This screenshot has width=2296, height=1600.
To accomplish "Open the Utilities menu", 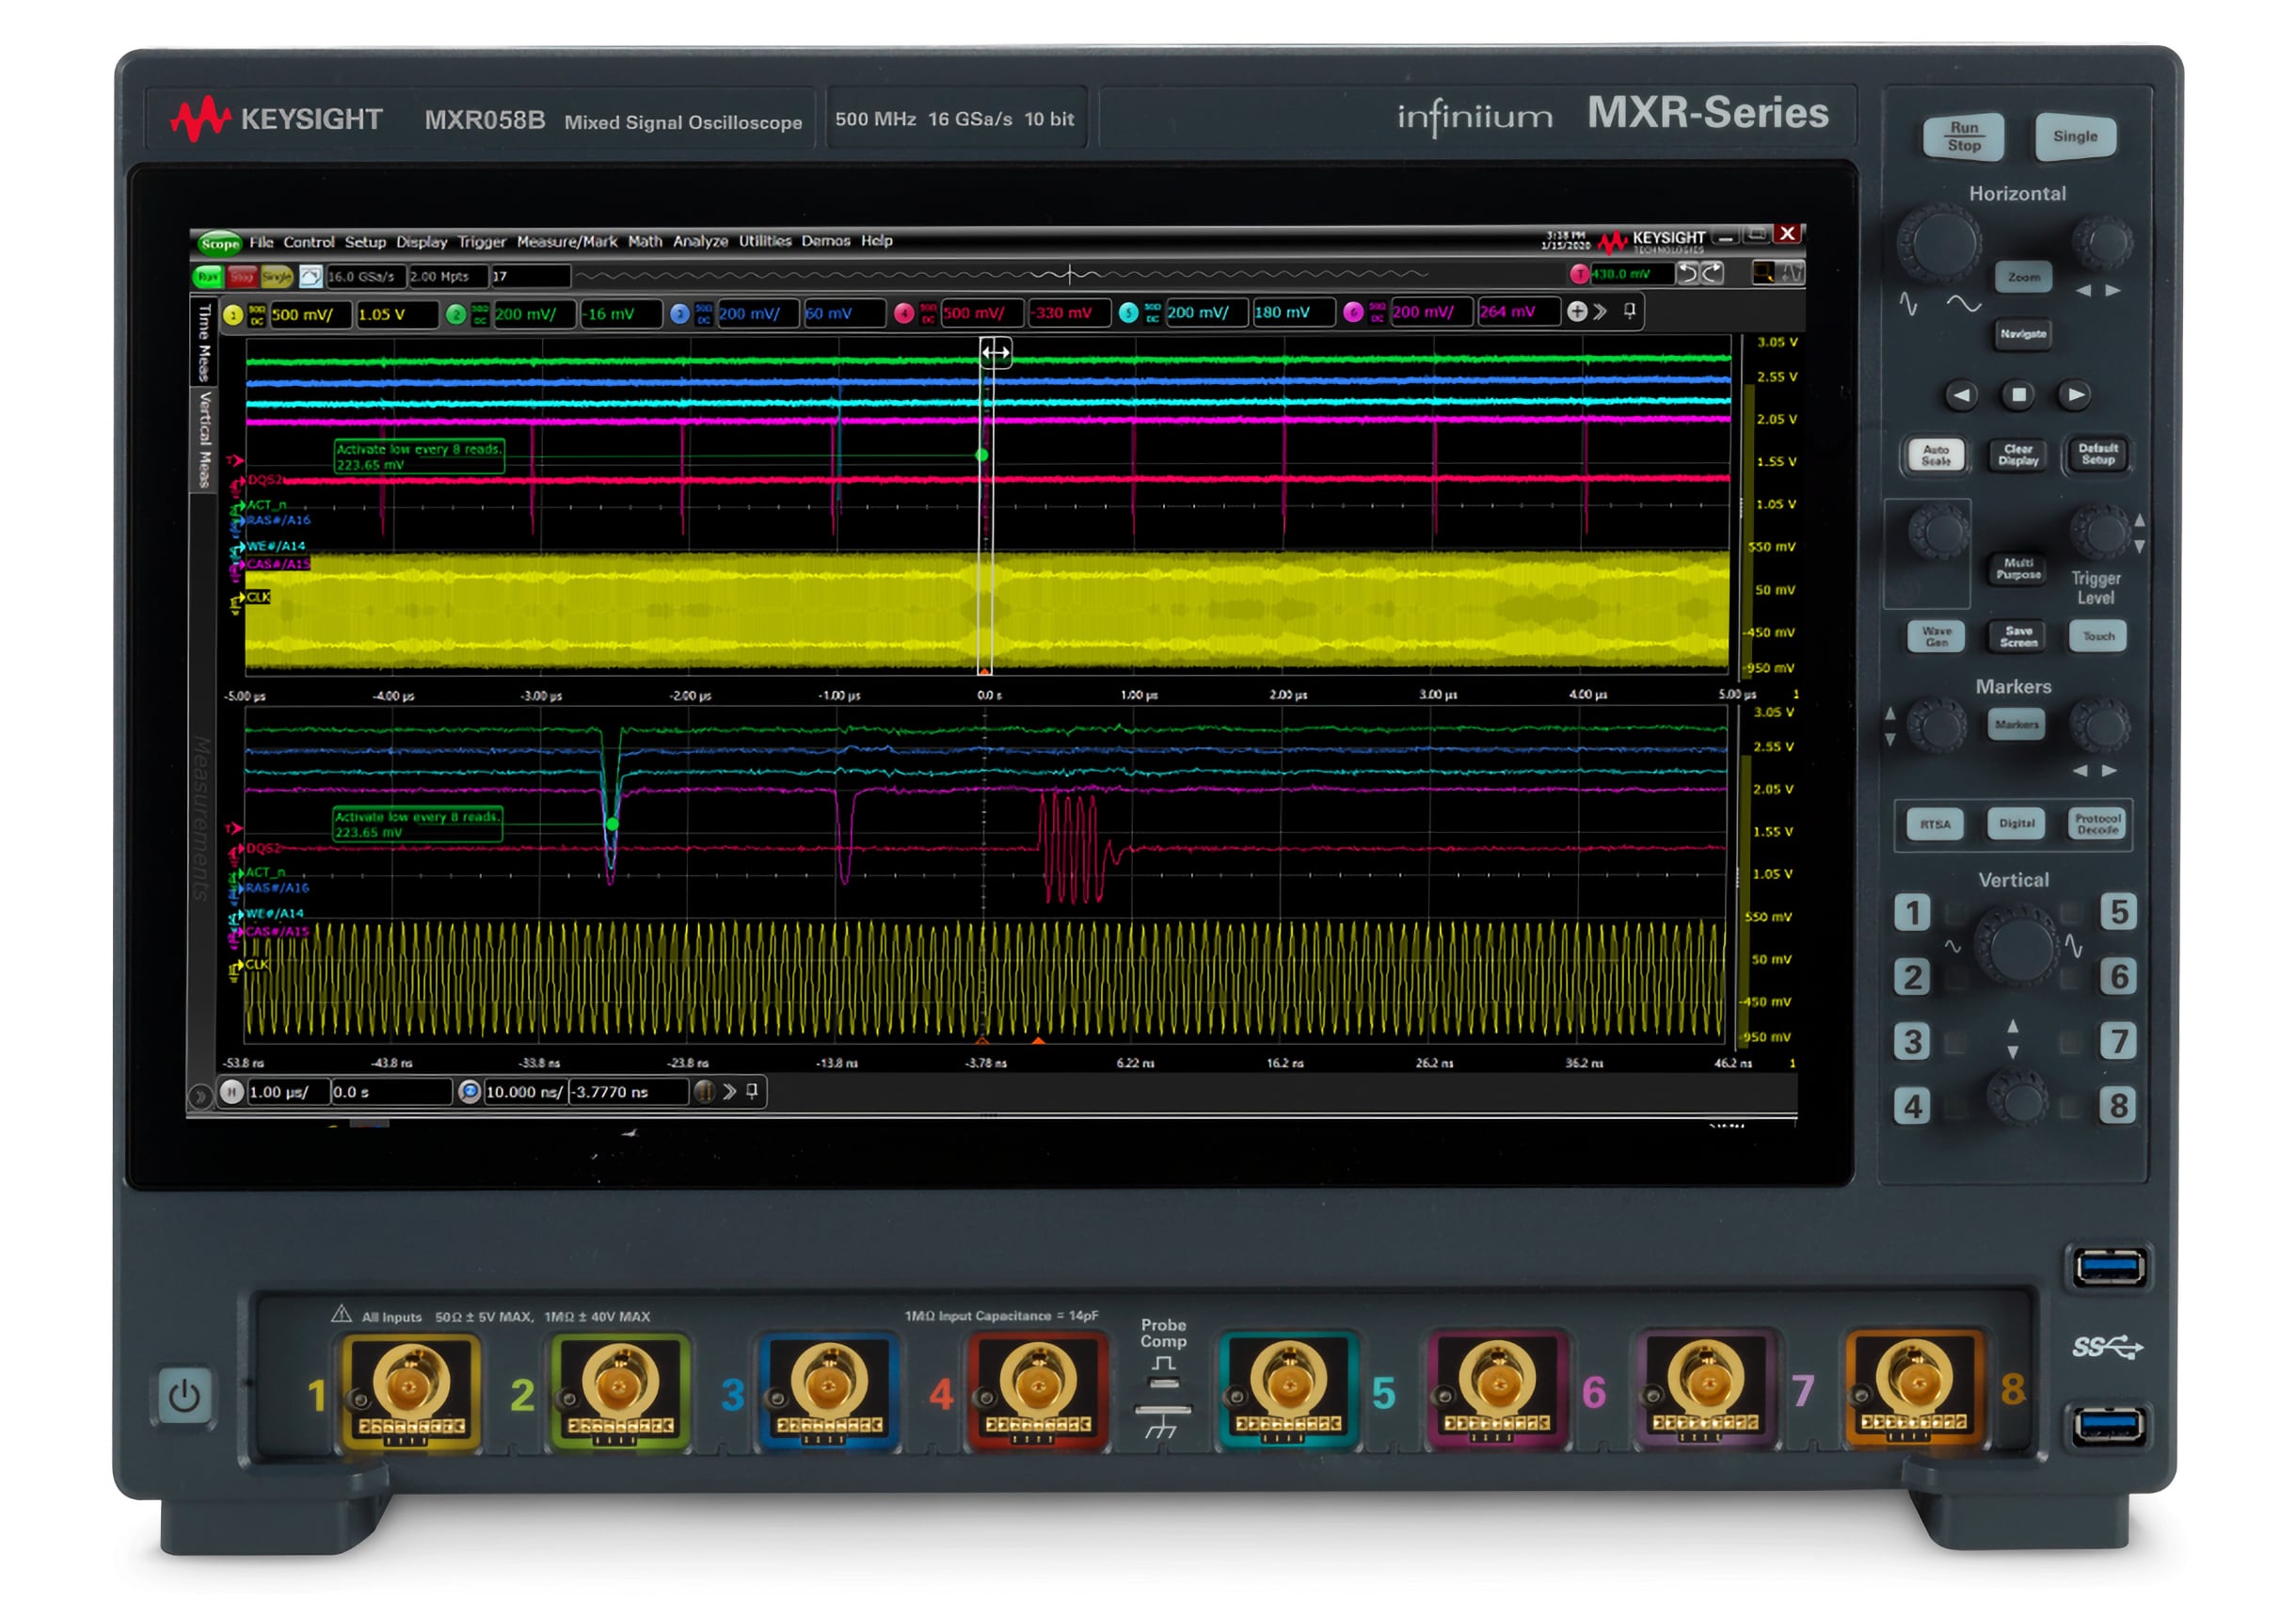I will coord(765,240).
